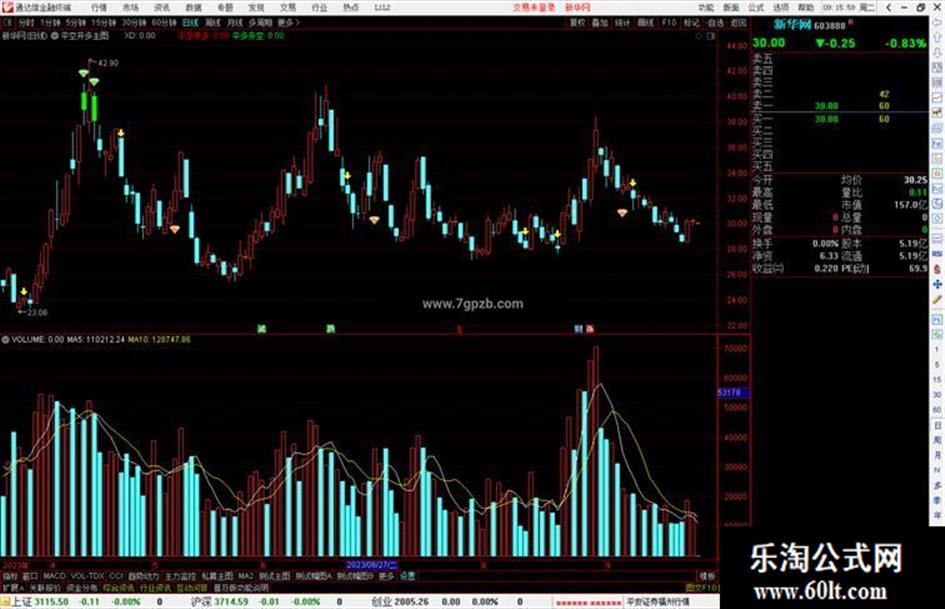Click the gear icon beside 平空开多主图
The width and height of the screenshot is (945, 609).
tap(55, 36)
